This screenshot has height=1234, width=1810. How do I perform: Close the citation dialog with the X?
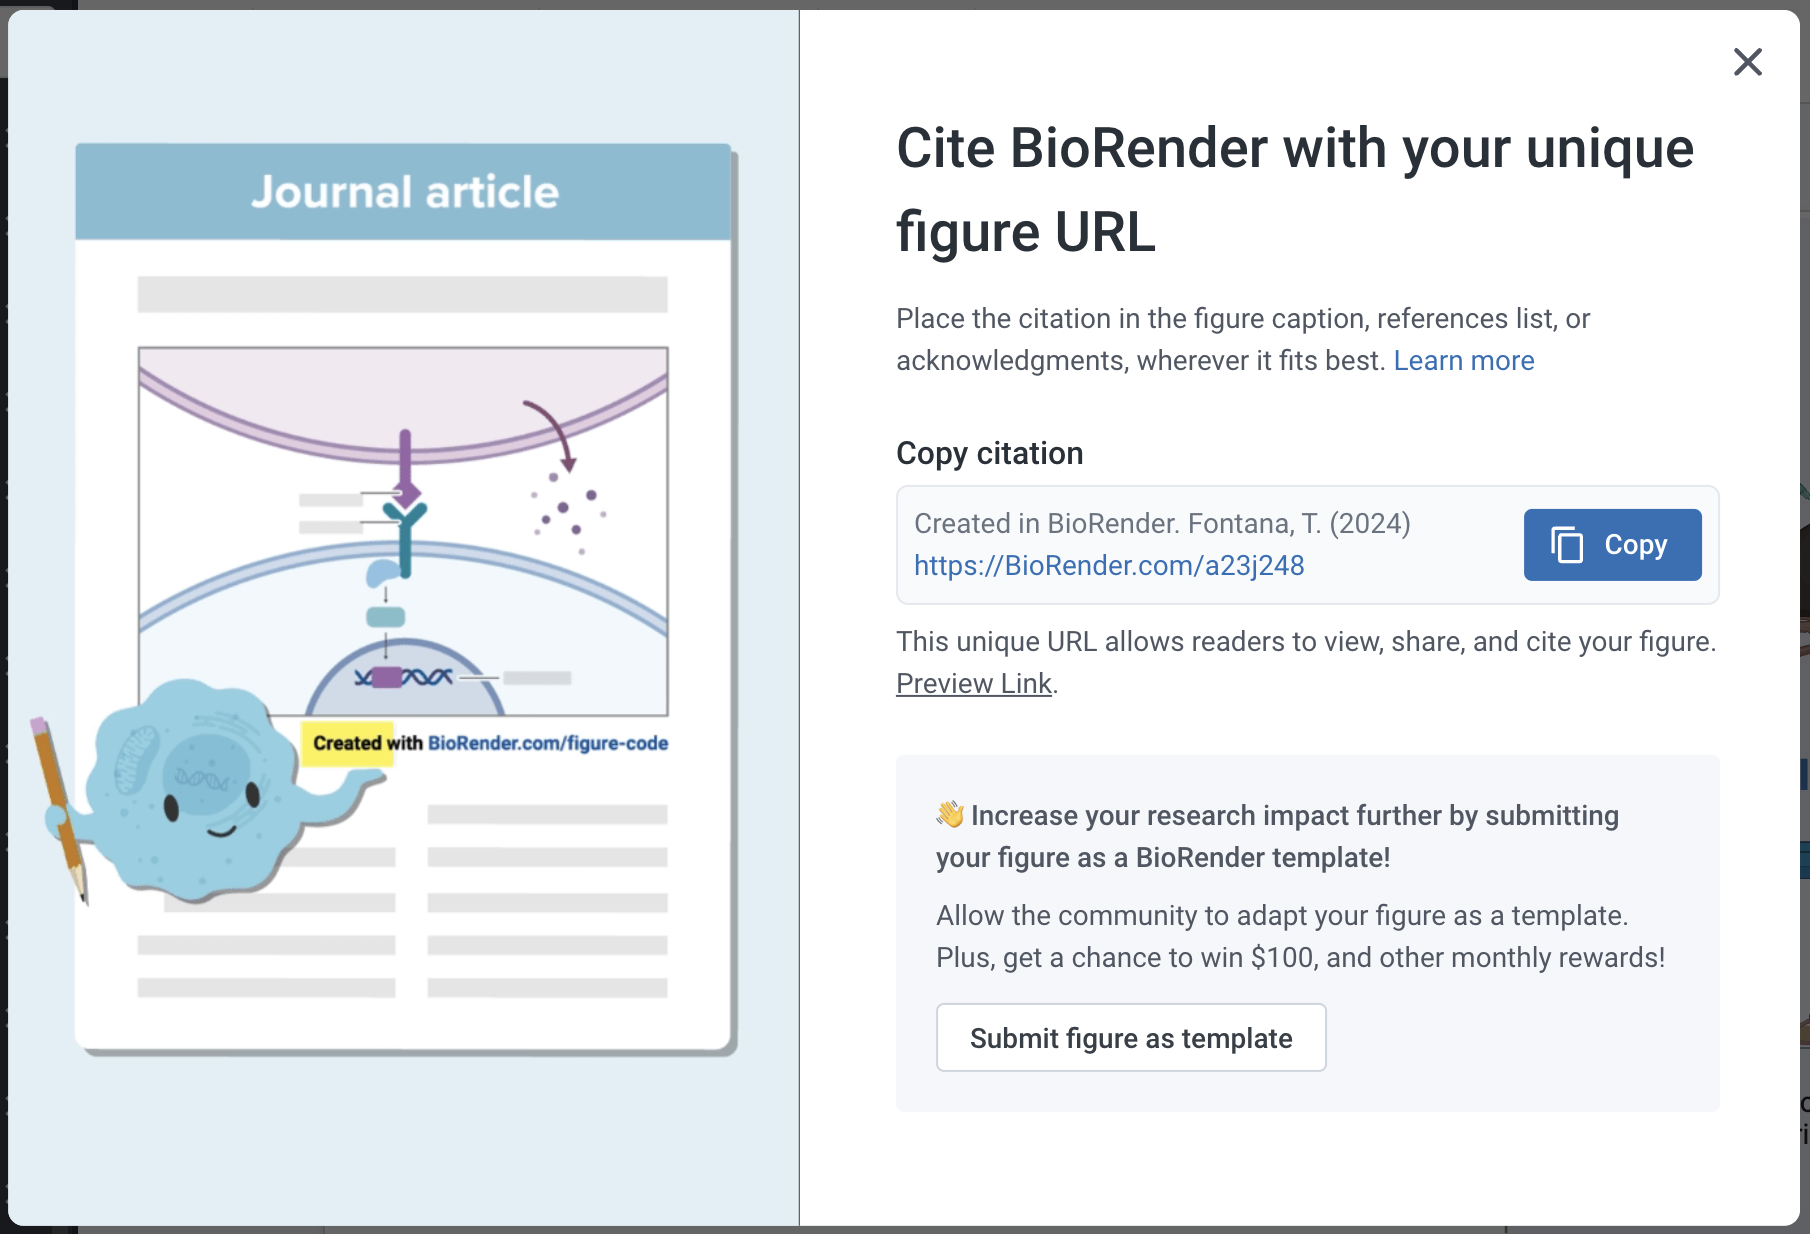[x=1747, y=62]
